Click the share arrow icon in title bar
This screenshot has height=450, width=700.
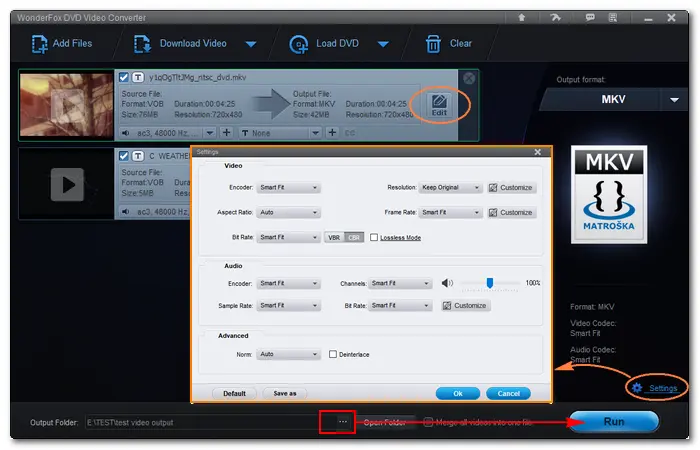coord(555,17)
